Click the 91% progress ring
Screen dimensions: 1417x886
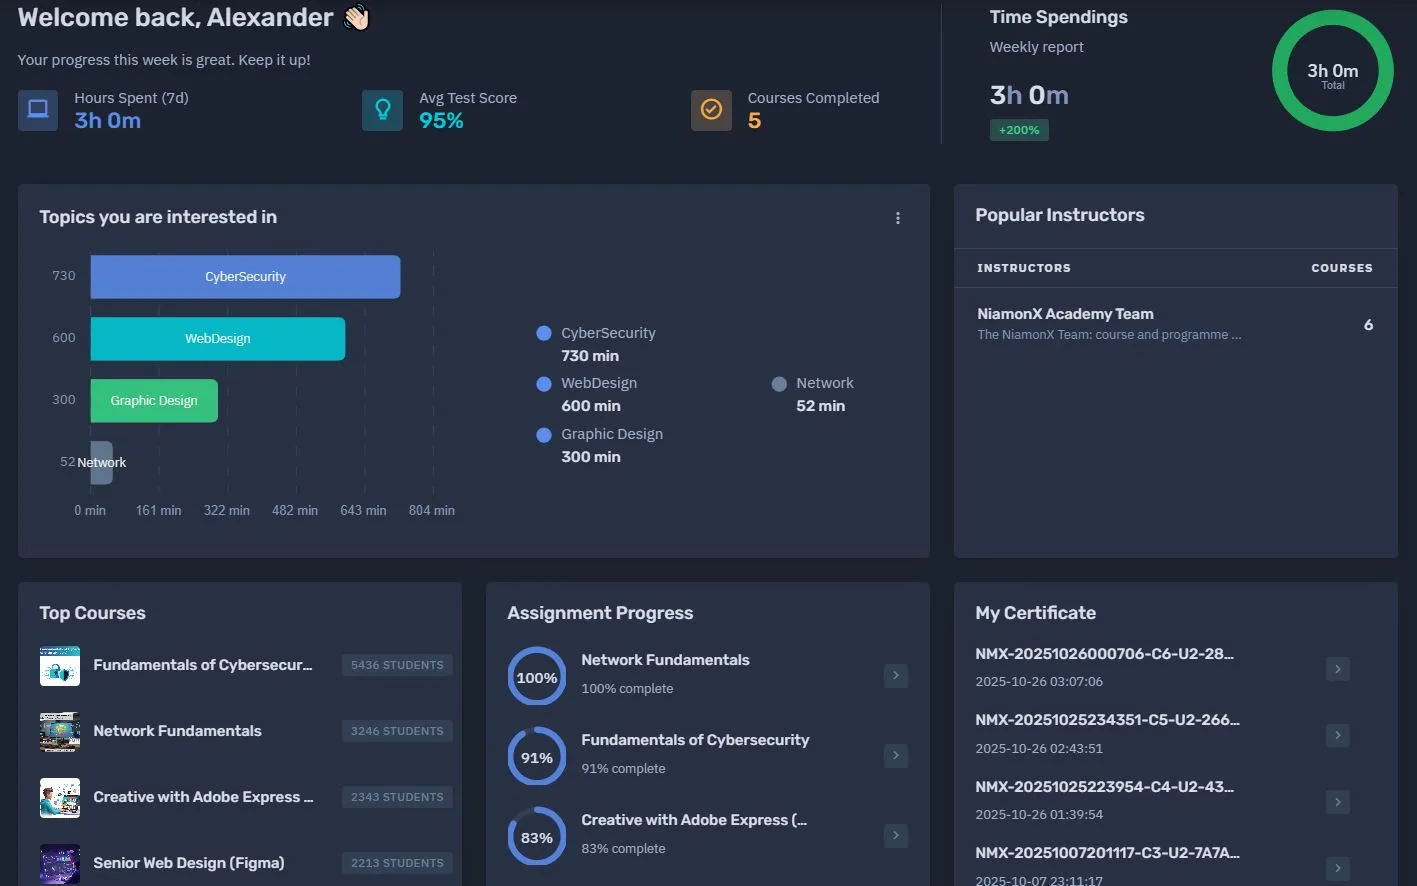(537, 757)
